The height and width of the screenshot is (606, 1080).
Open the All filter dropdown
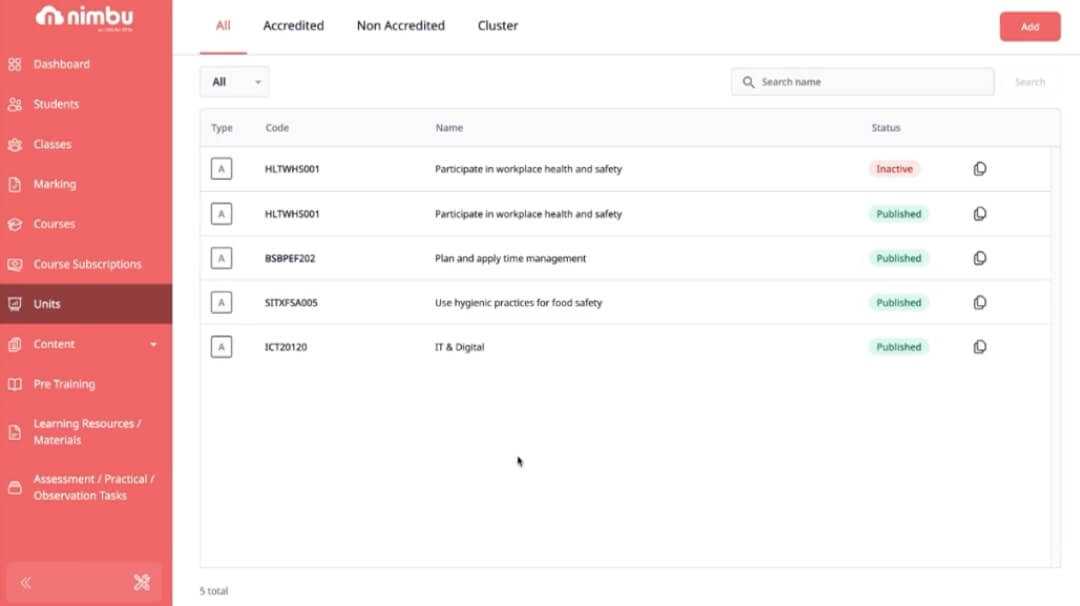click(x=234, y=81)
